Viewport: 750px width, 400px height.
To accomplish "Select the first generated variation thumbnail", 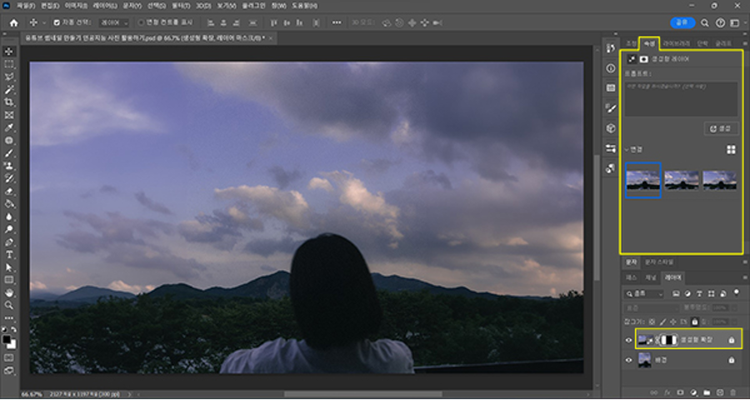I will click(643, 180).
